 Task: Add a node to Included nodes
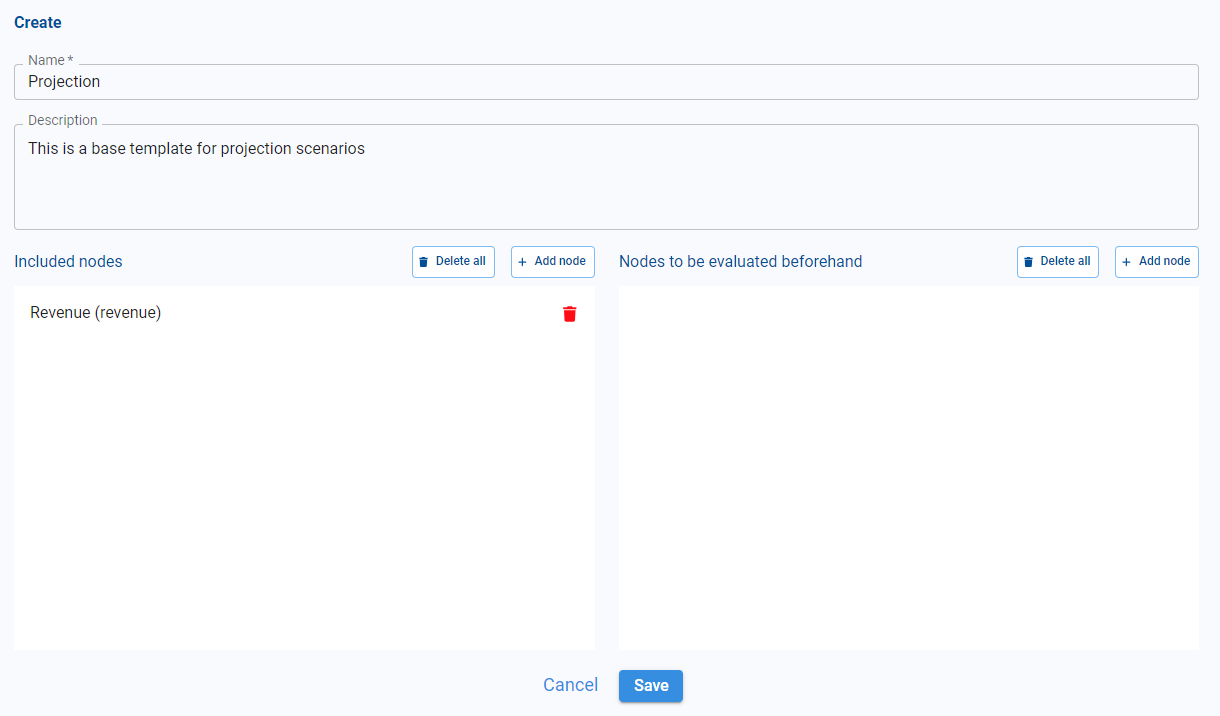coord(553,262)
